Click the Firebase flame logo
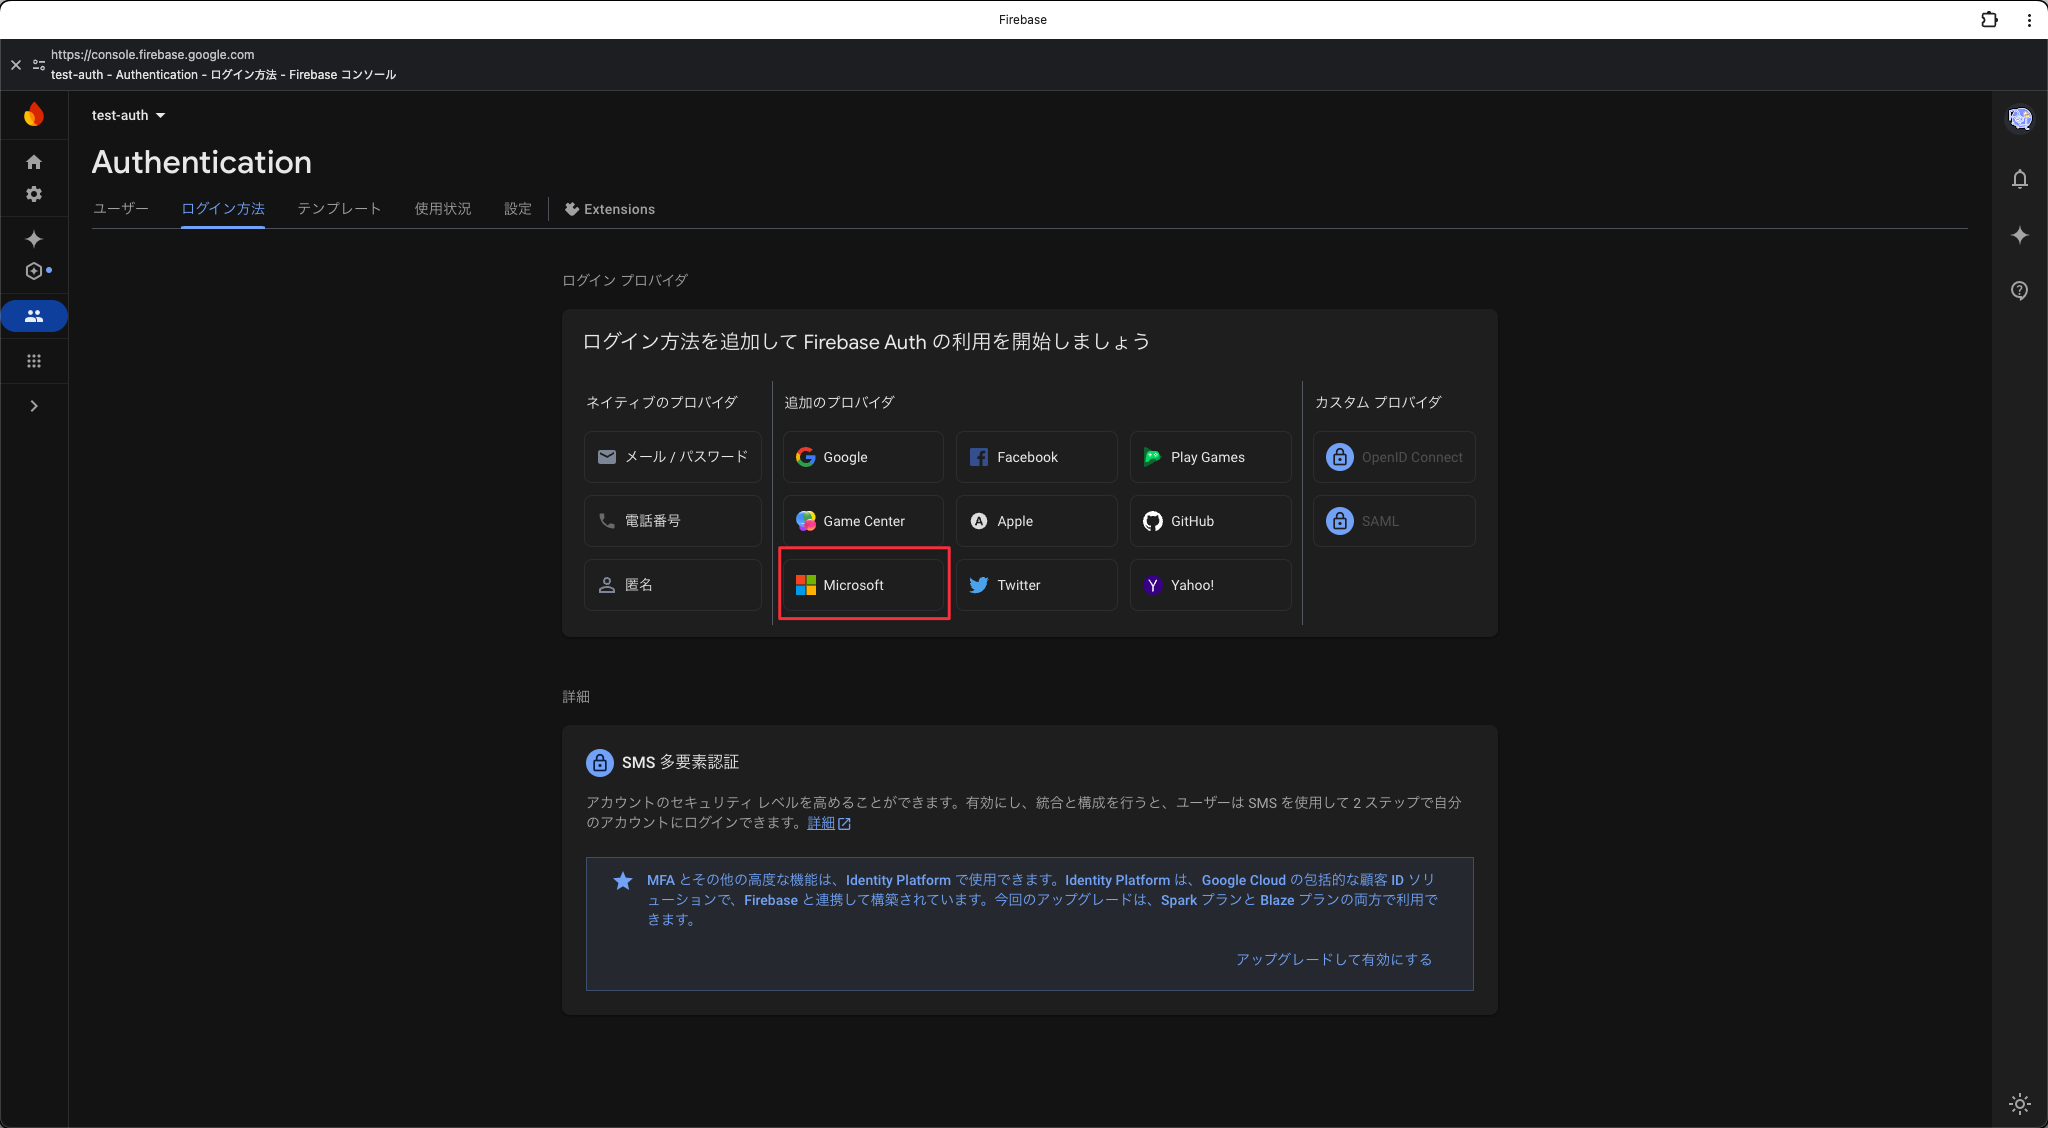The image size is (2048, 1128). (34, 115)
